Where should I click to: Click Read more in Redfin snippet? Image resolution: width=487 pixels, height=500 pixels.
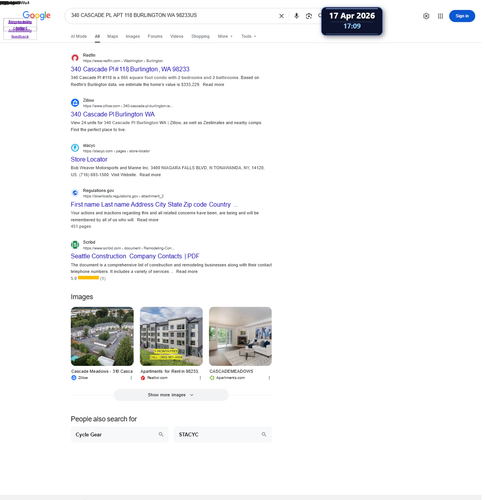[213, 85]
